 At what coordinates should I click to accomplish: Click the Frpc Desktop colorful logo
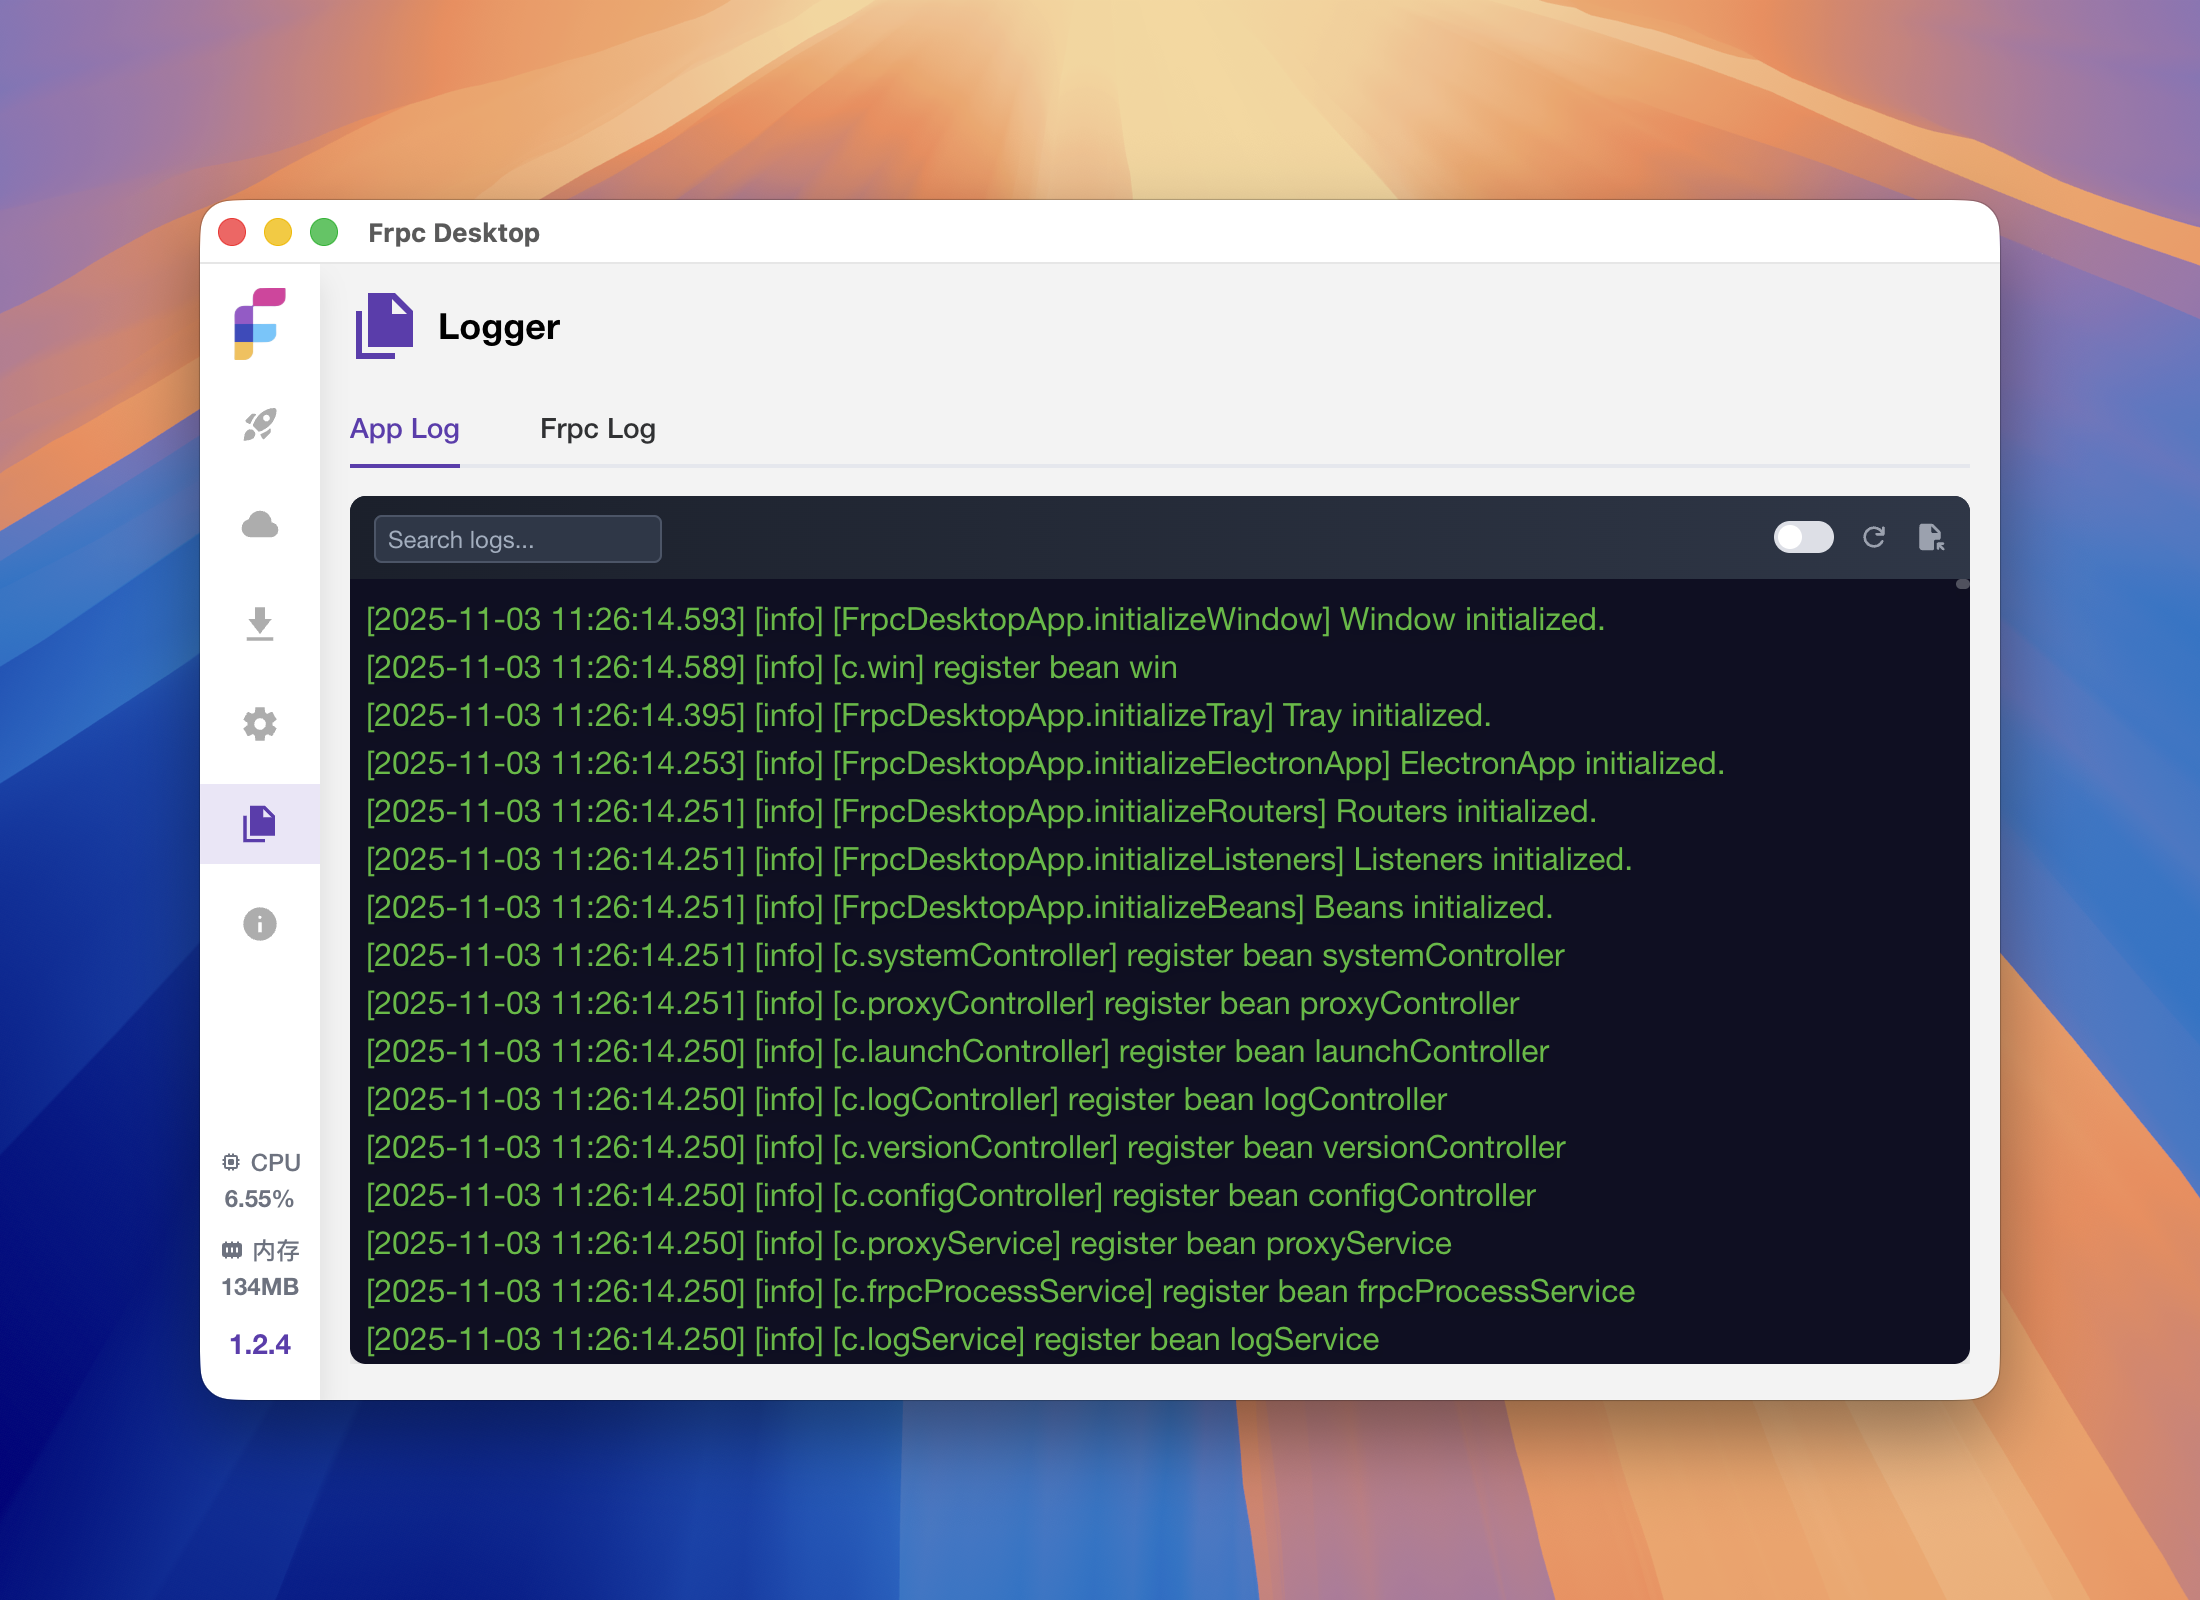tap(260, 324)
